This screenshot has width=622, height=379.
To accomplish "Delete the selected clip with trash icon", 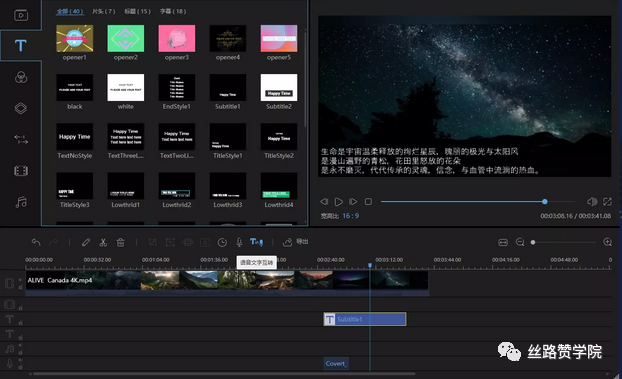I will click(x=121, y=242).
